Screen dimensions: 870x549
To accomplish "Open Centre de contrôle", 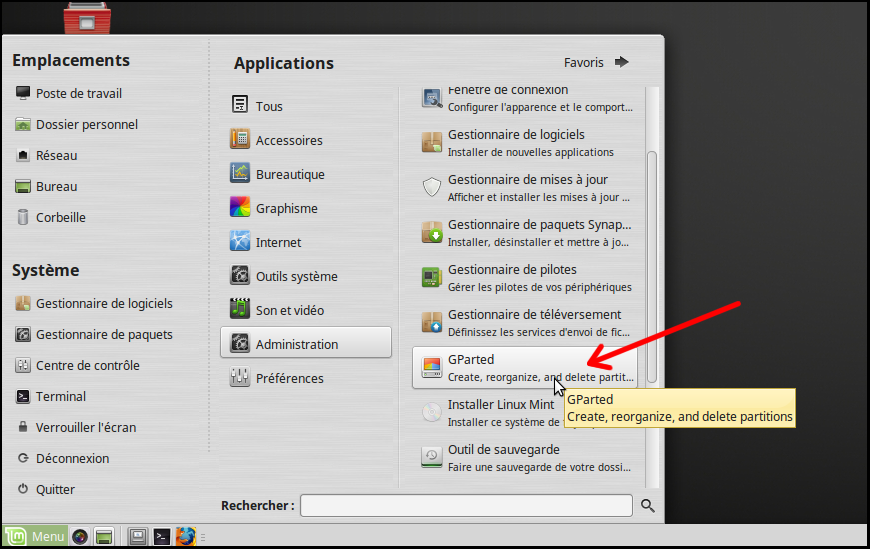I will click(87, 365).
